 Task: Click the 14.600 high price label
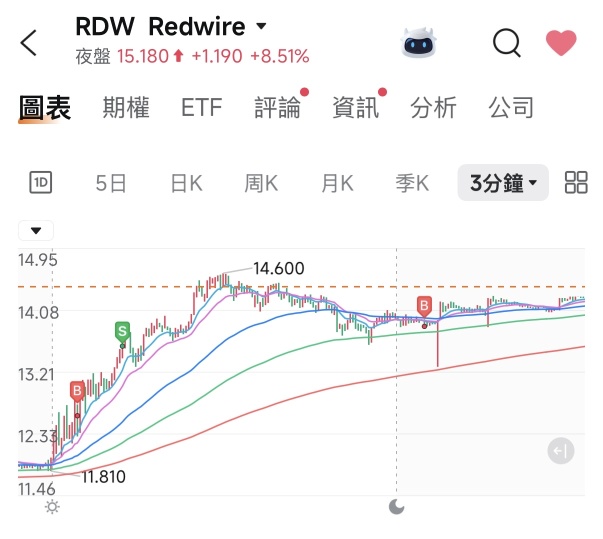pos(279,268)
